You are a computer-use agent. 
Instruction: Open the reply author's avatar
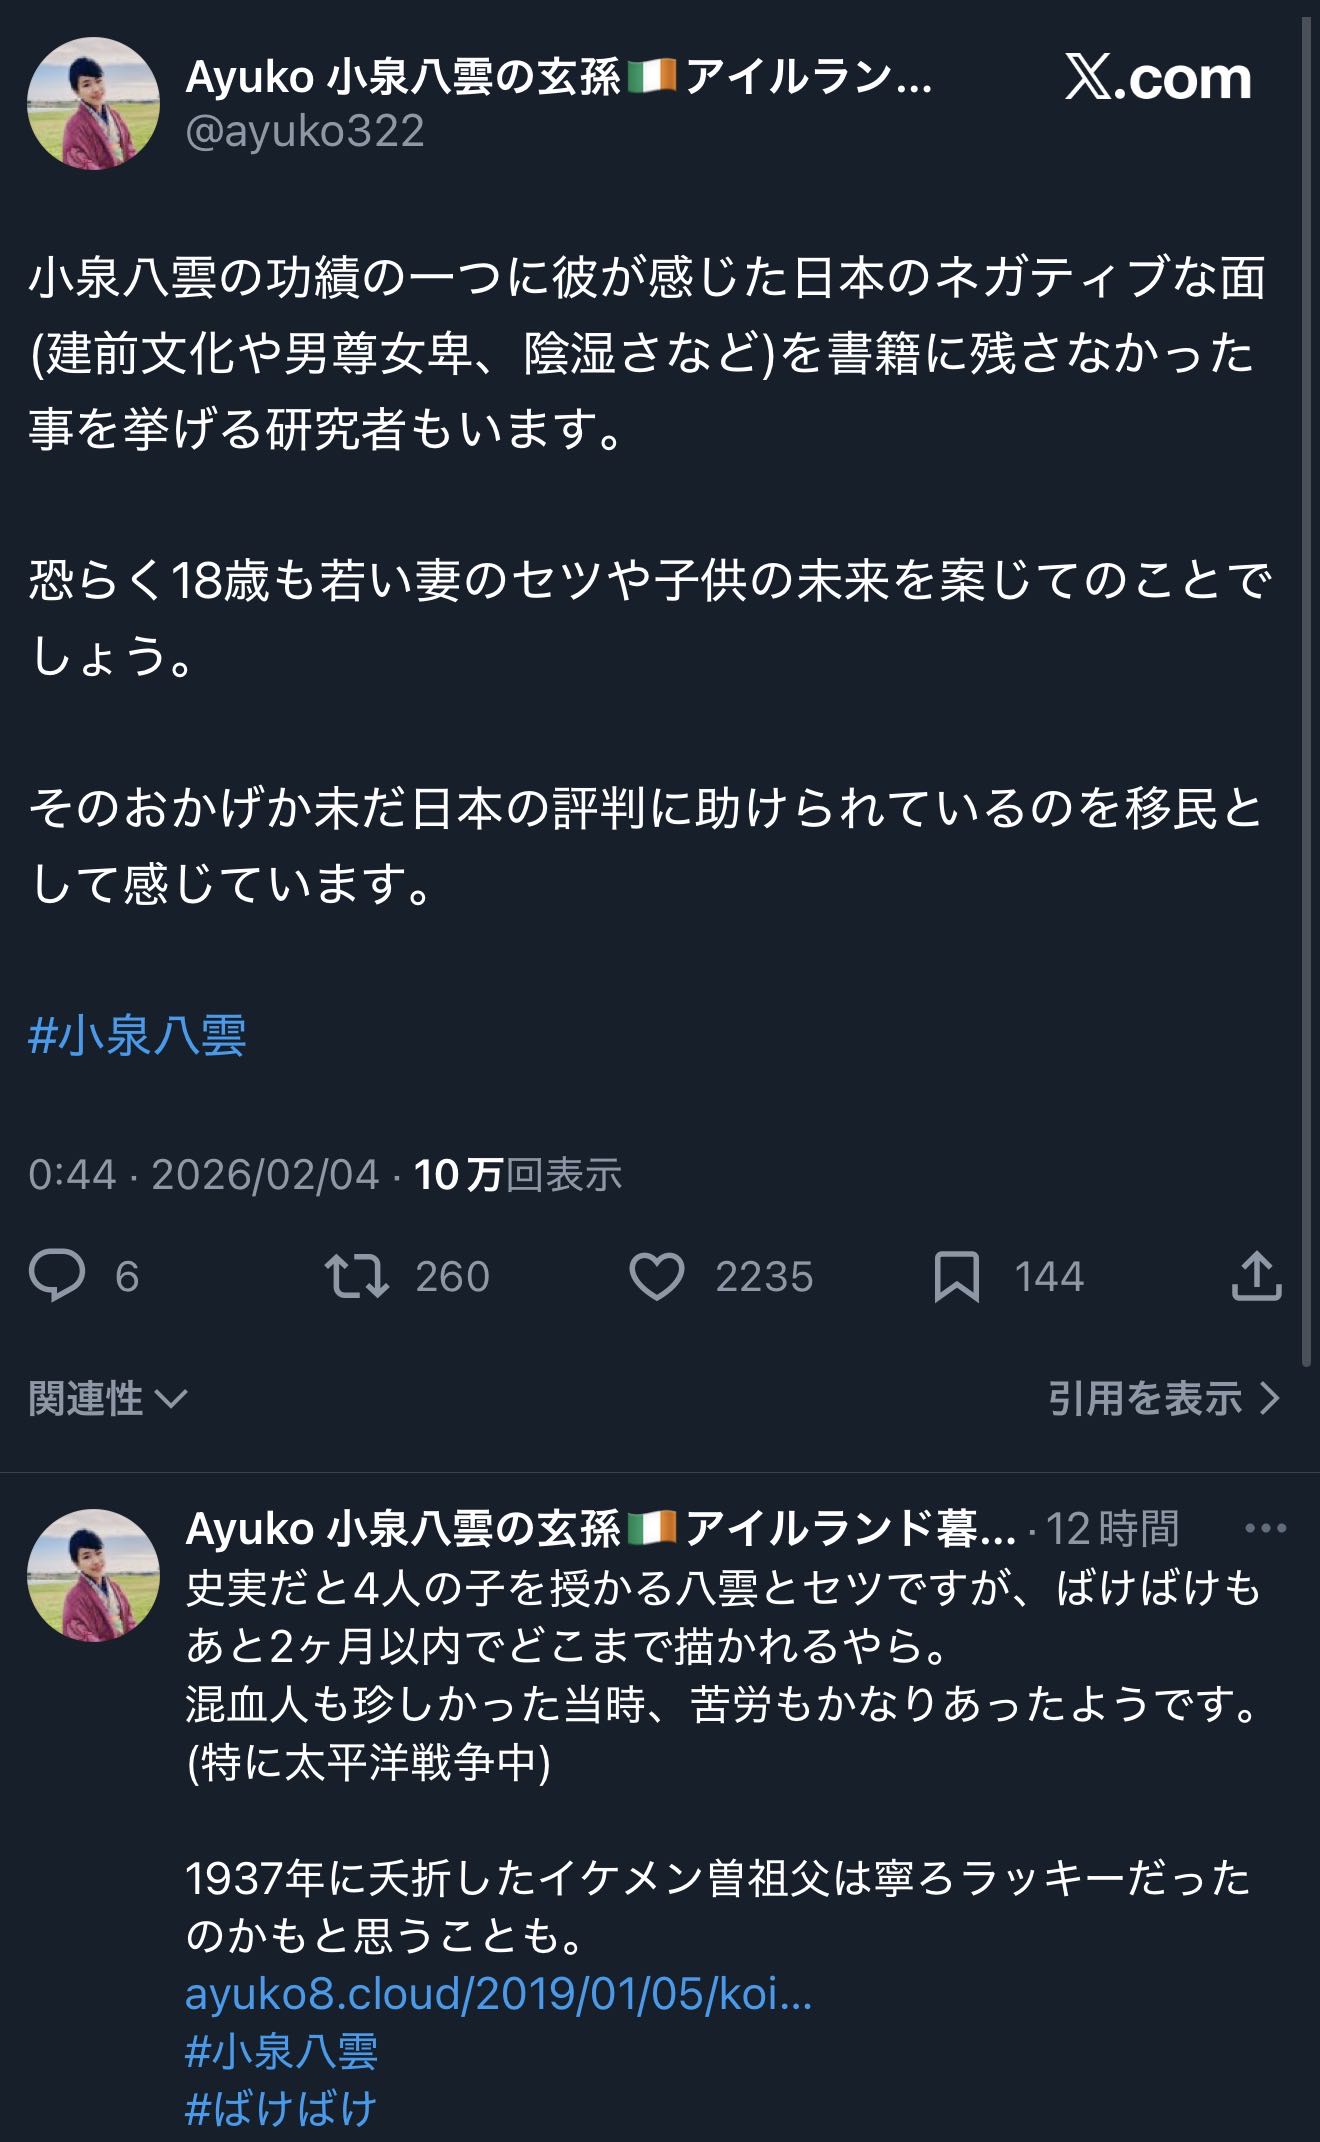pyautogui.click(x=93, y=1575)
